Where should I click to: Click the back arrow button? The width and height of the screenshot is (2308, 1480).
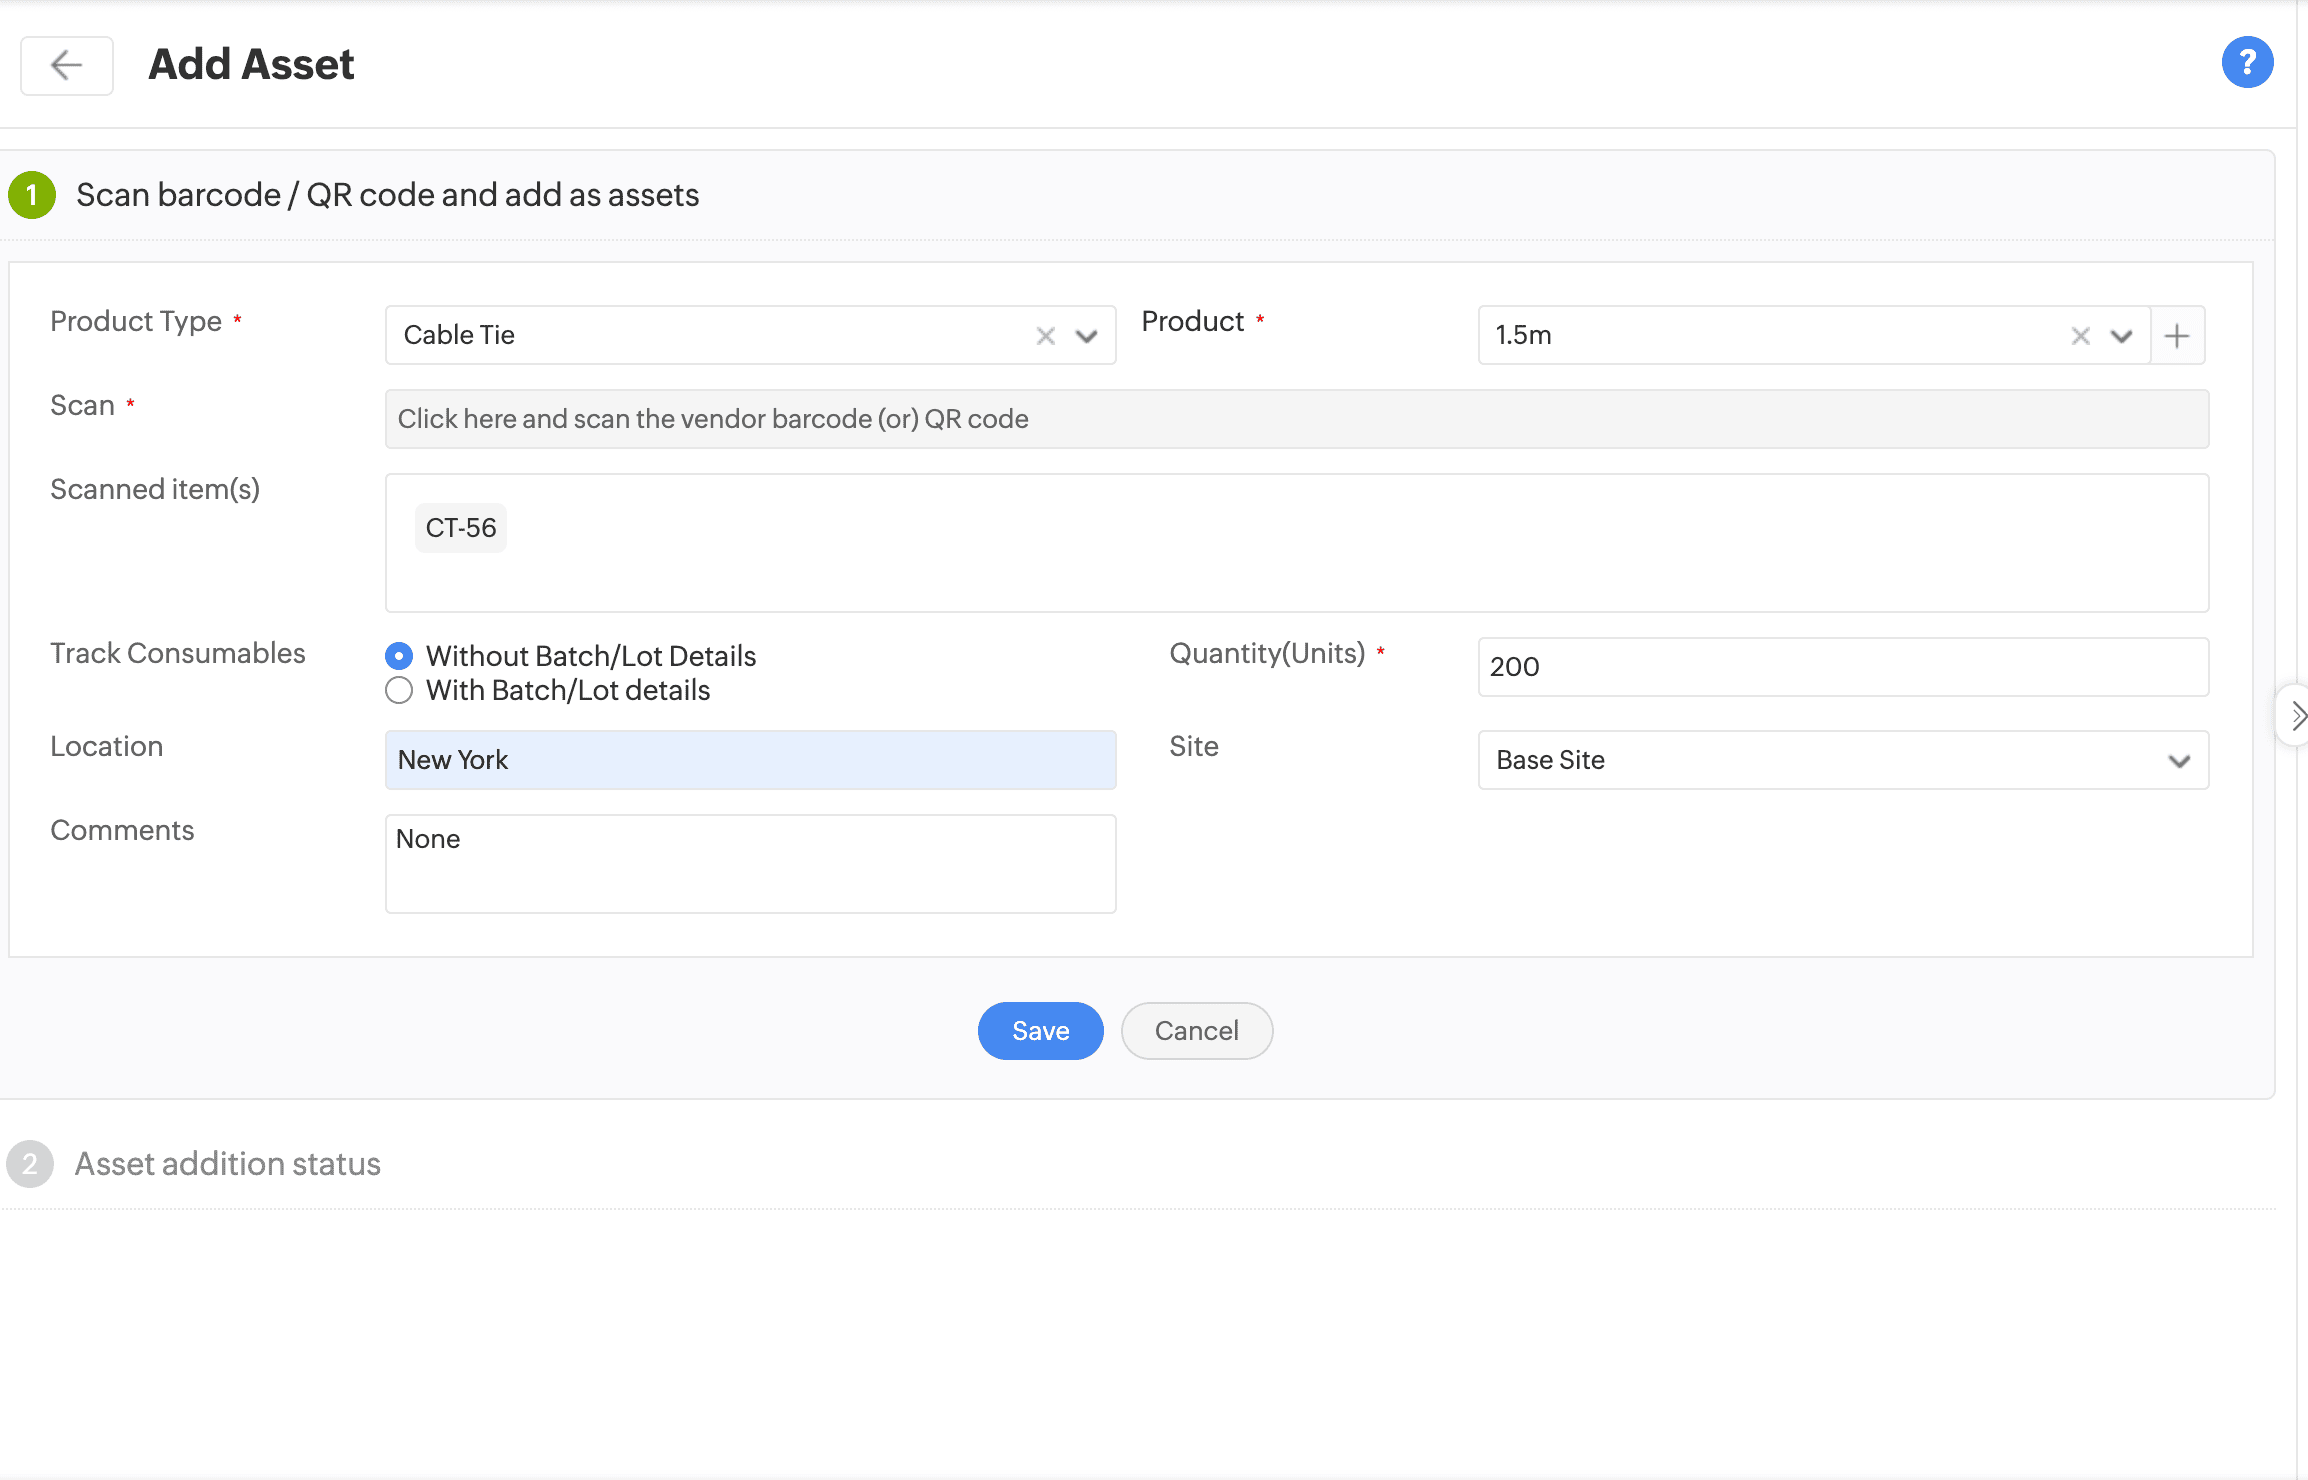67,66
